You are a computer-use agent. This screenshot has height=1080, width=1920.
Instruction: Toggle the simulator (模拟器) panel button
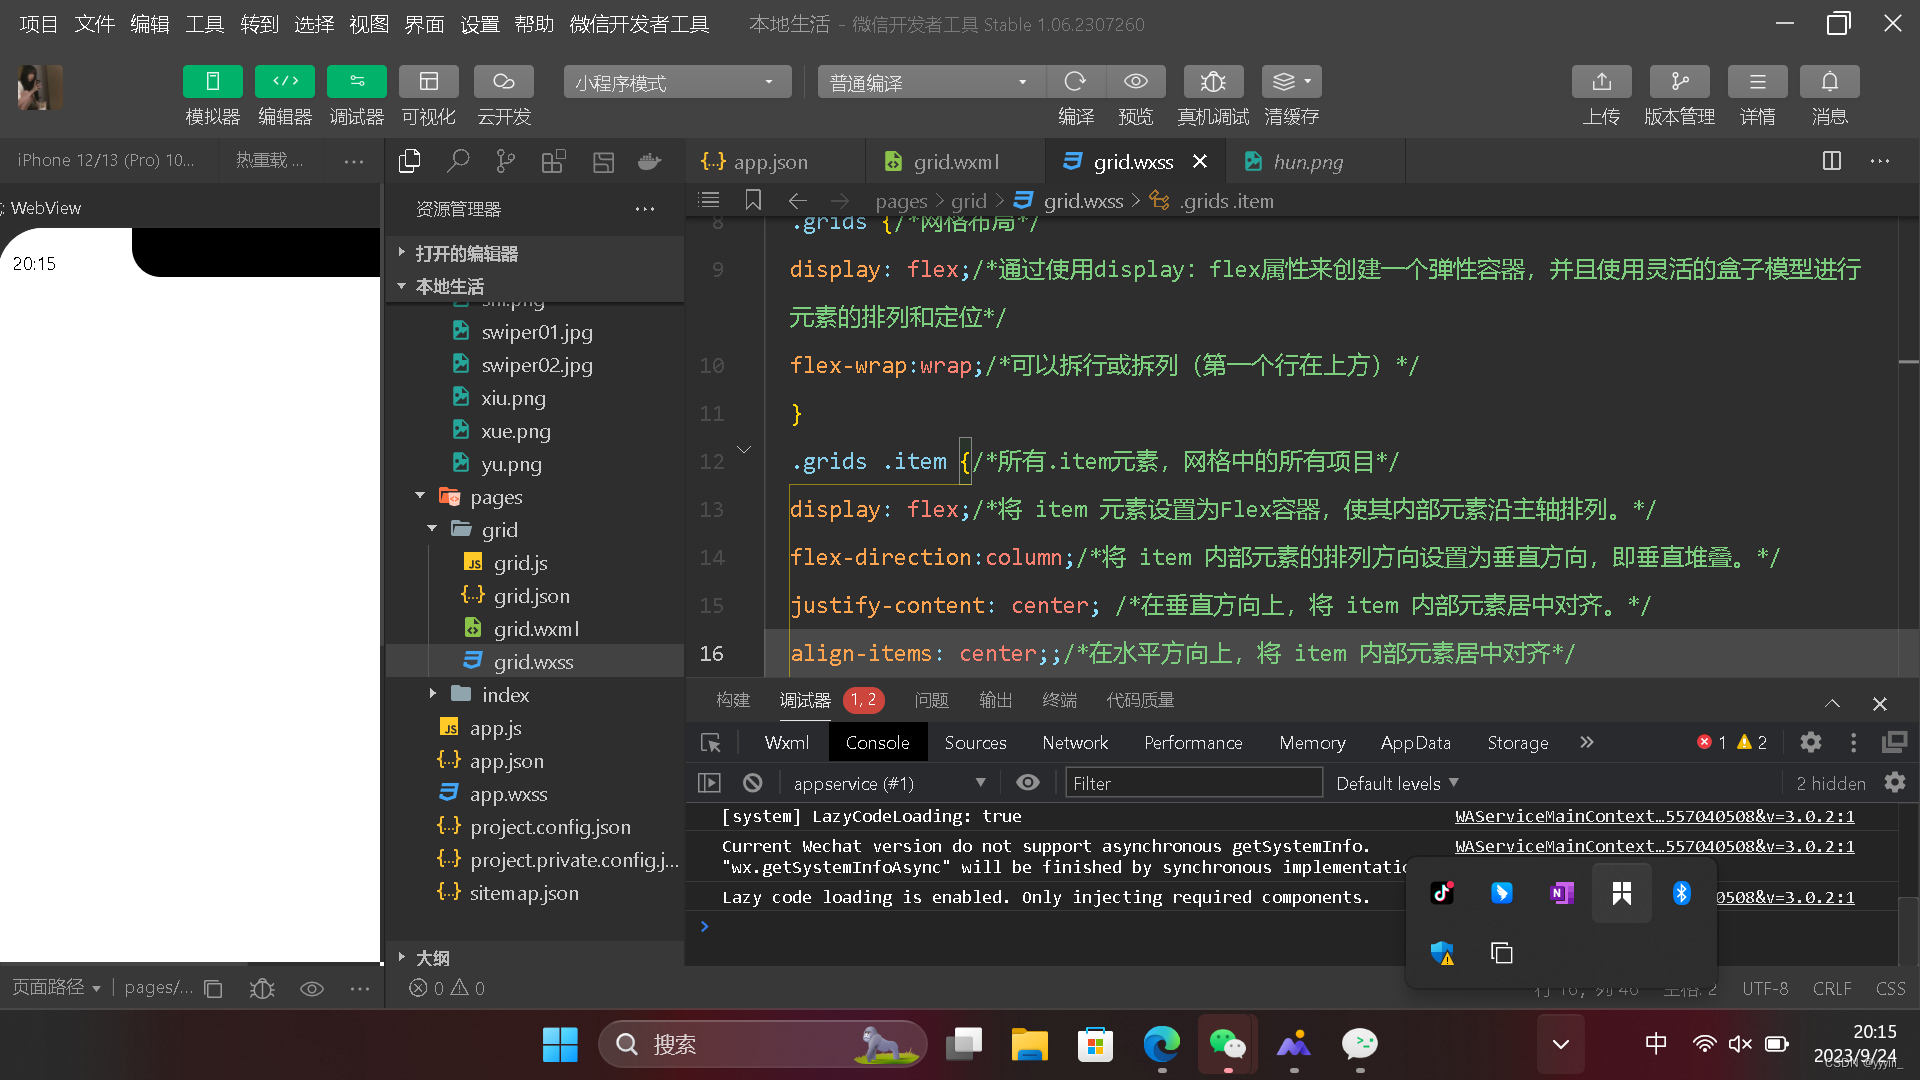coord(212,82)
